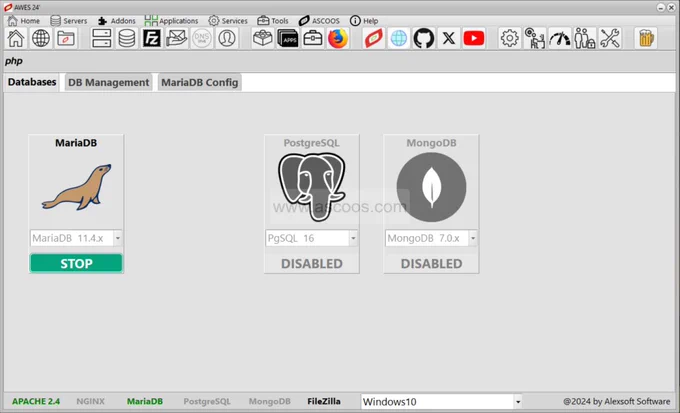
Task: Open the Help menu
Action: coord(364,20)
